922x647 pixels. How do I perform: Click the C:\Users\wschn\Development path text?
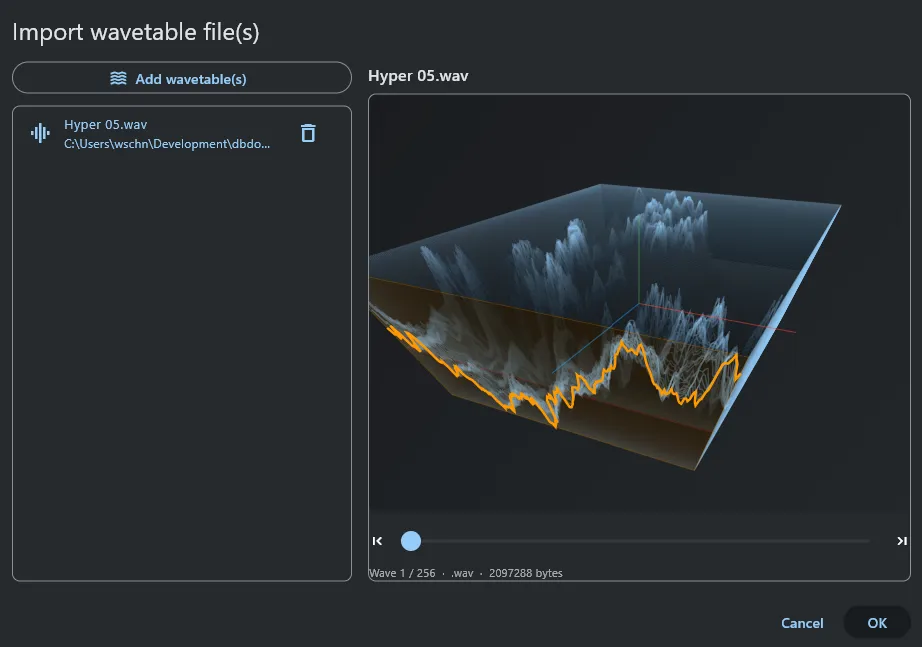pyautogui.click(x=167, y=144)
